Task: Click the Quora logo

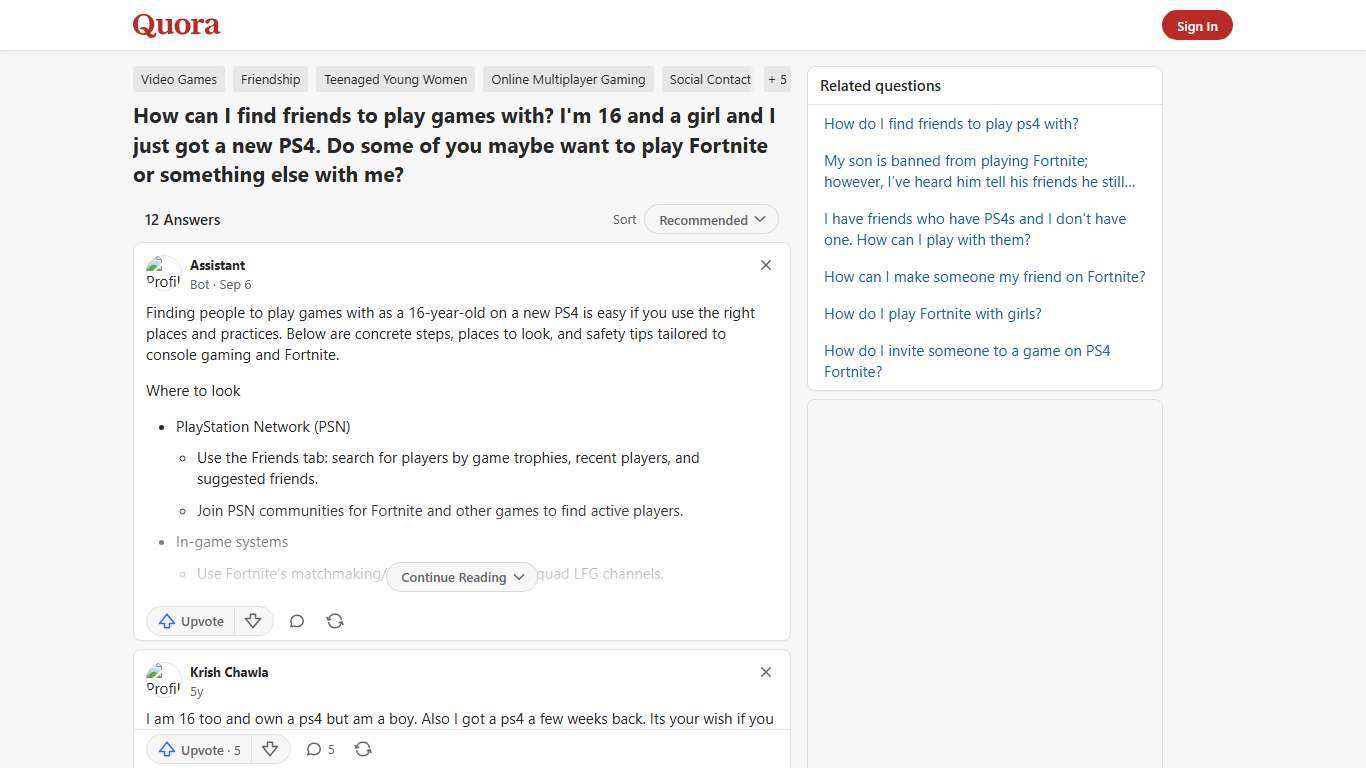Action: [176, 24]
